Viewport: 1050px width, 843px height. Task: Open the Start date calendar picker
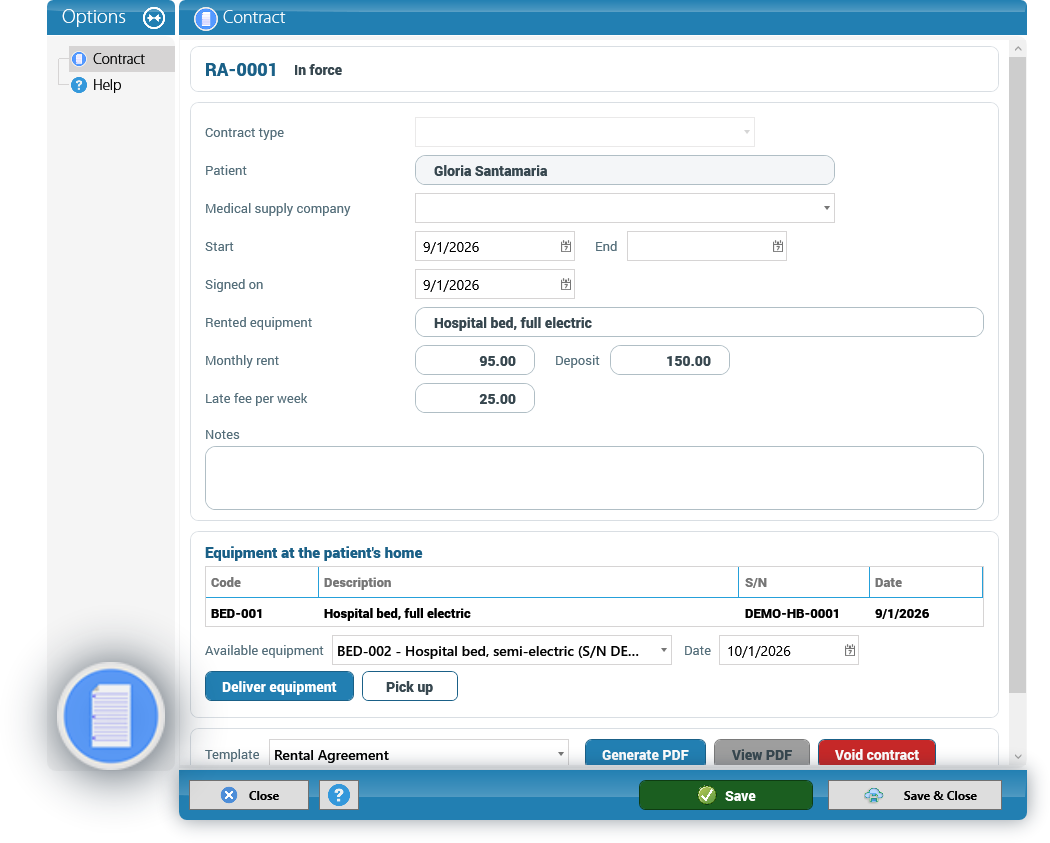tap(566, 246)
